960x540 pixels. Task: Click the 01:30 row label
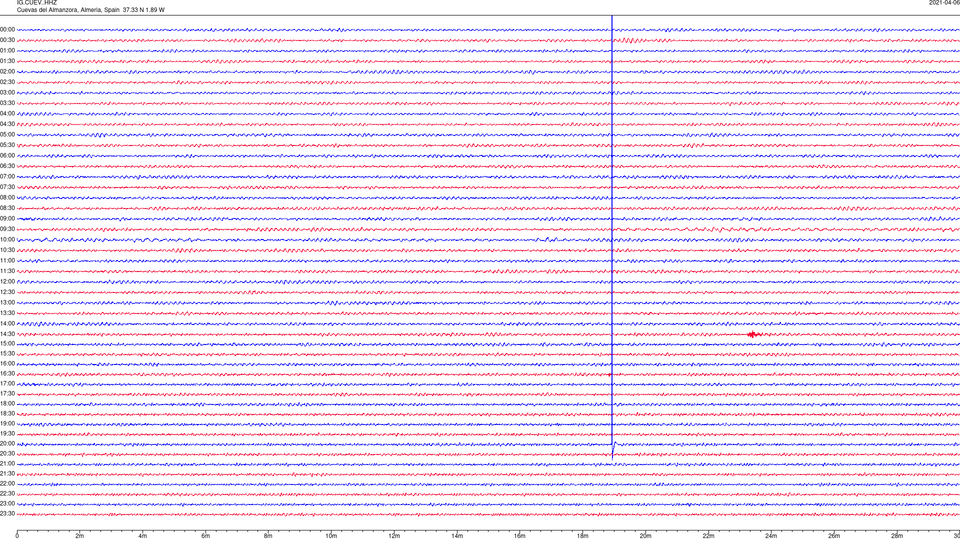[x=7, y=61]
